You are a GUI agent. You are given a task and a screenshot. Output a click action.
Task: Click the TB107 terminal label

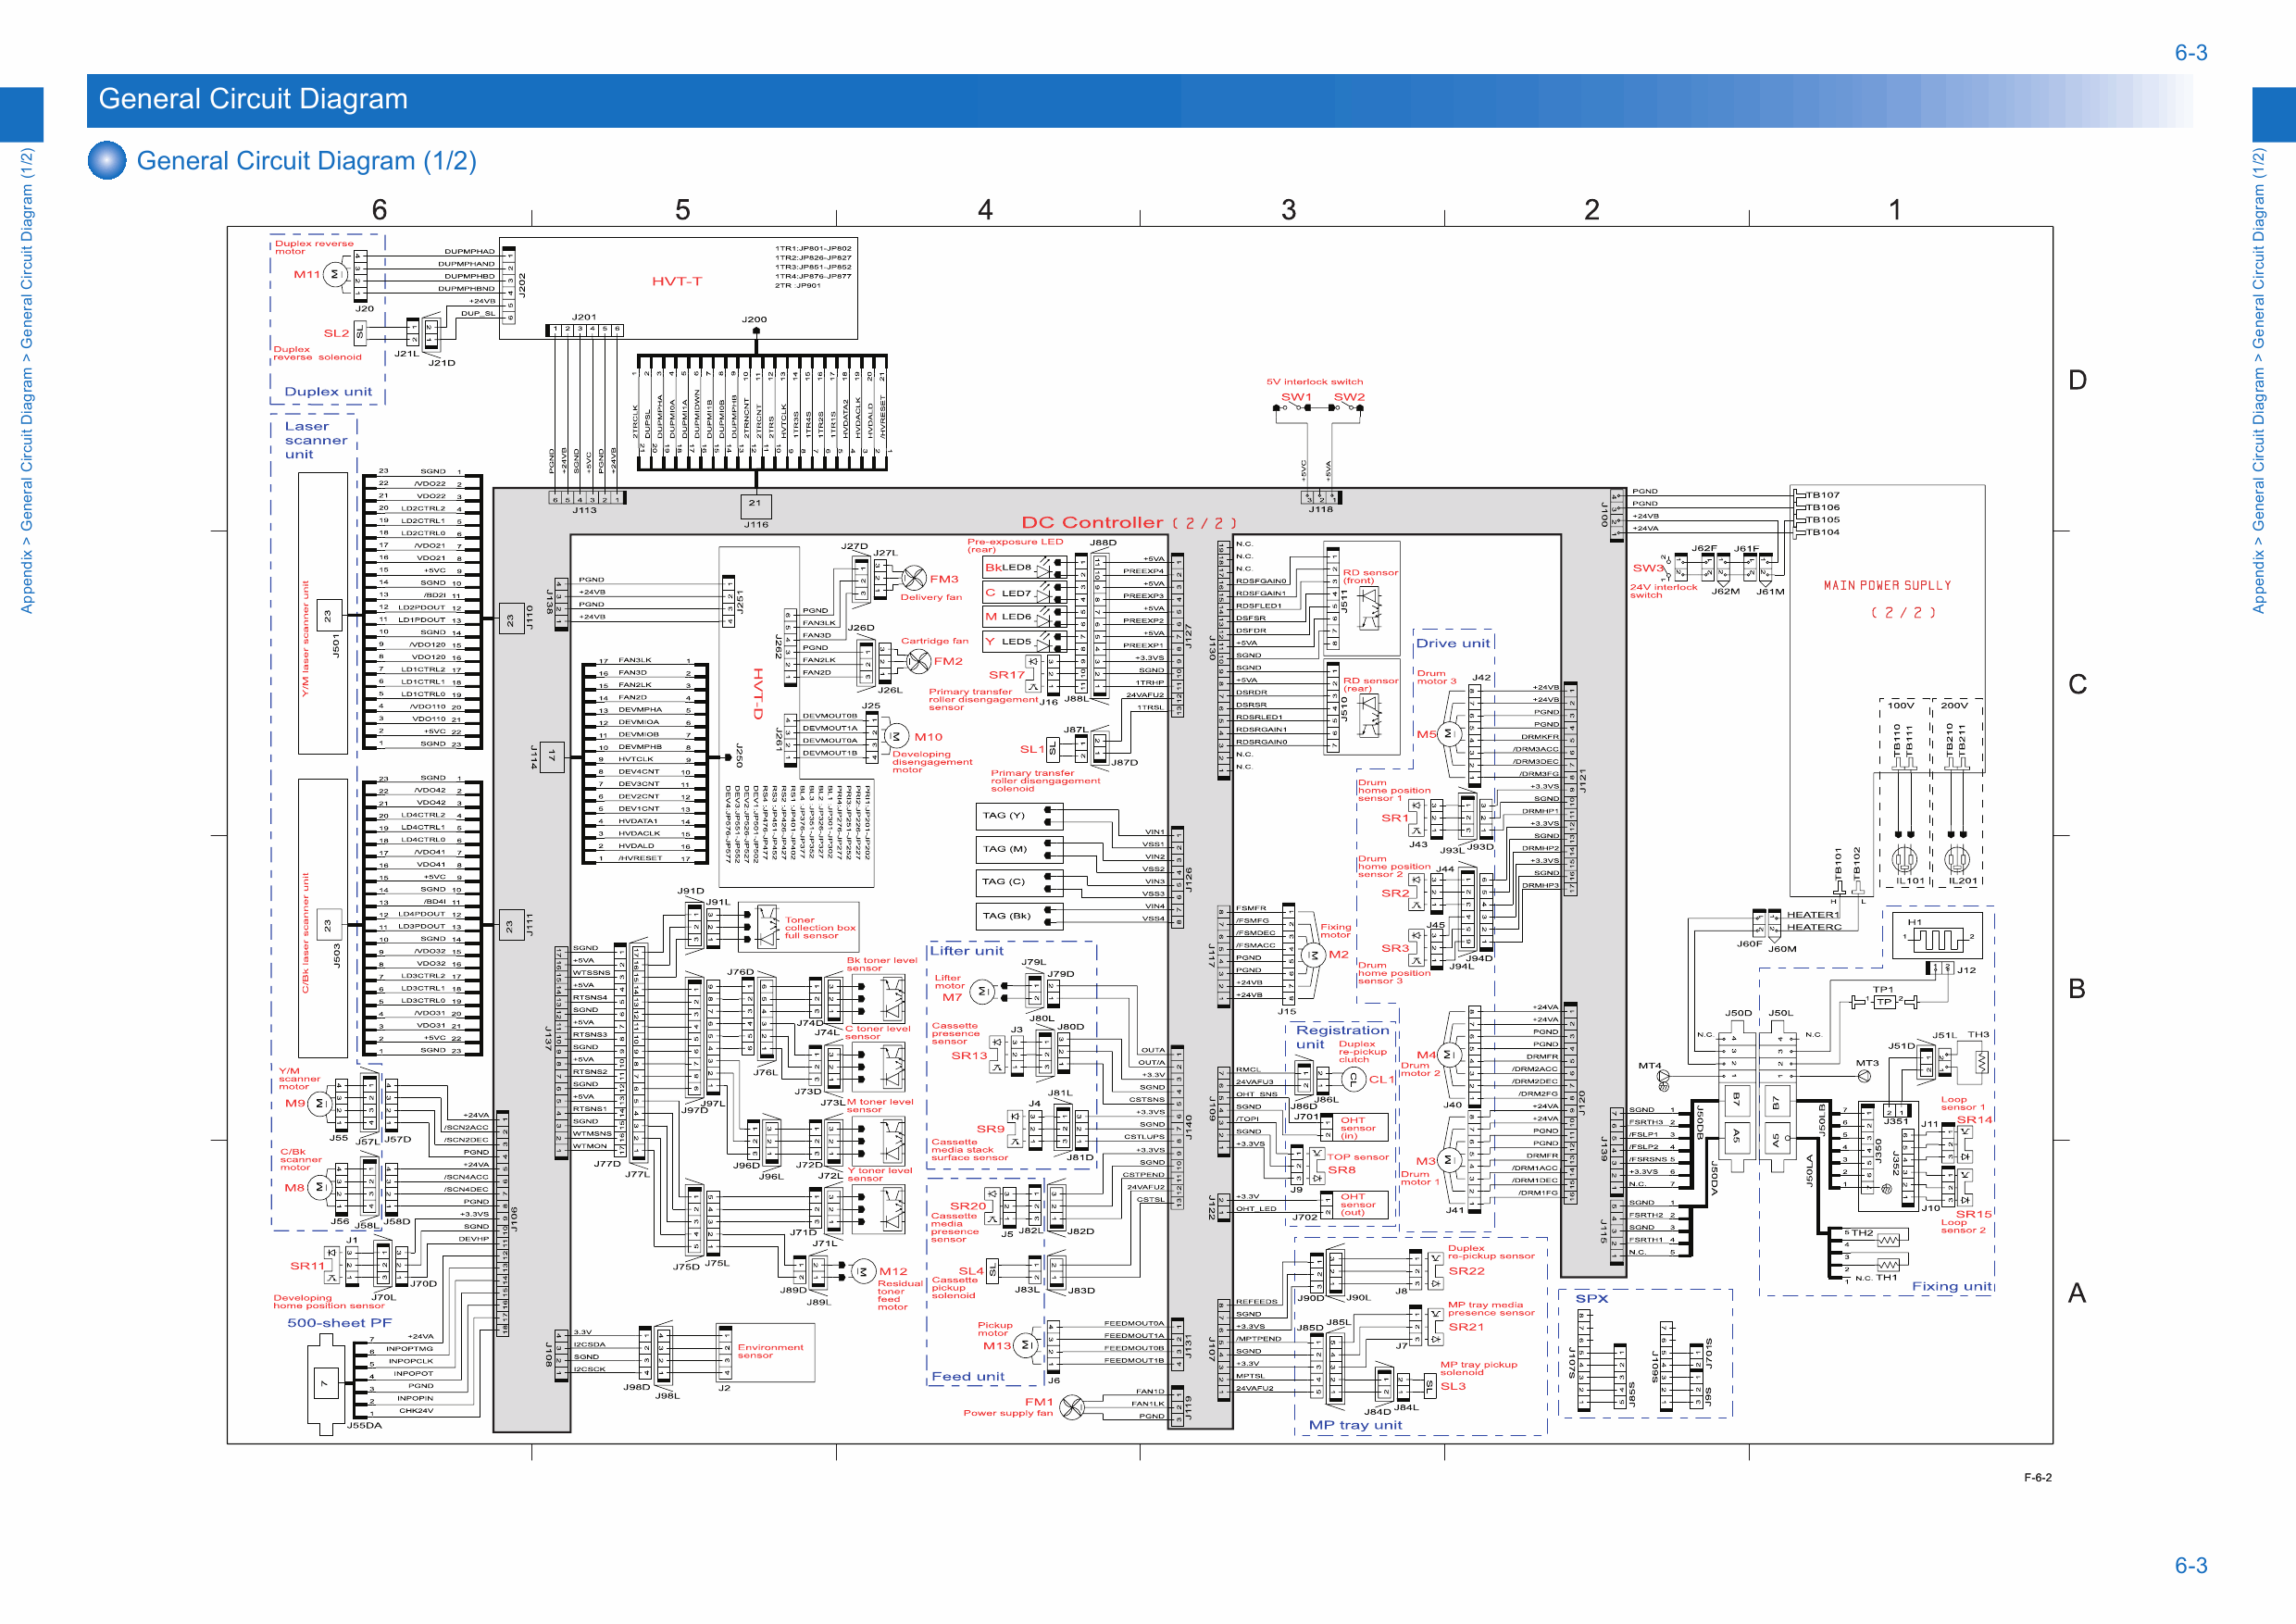pyautogui.click(x=1822, y=495)
